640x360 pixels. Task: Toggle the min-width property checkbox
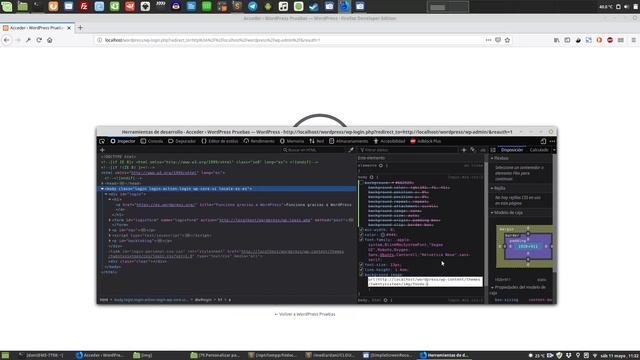pyautogui.click(x=361, y=230)
